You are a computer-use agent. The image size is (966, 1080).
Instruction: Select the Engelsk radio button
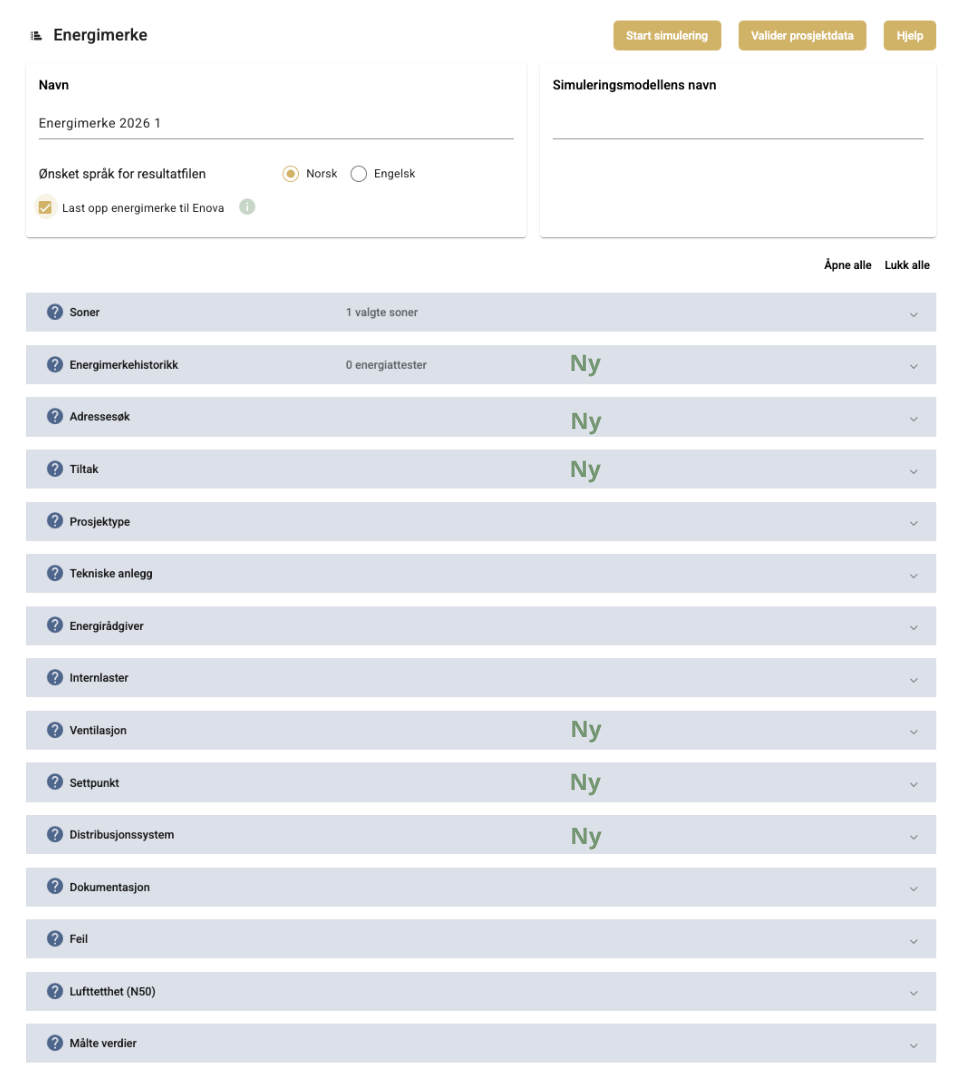click(359, 174)
